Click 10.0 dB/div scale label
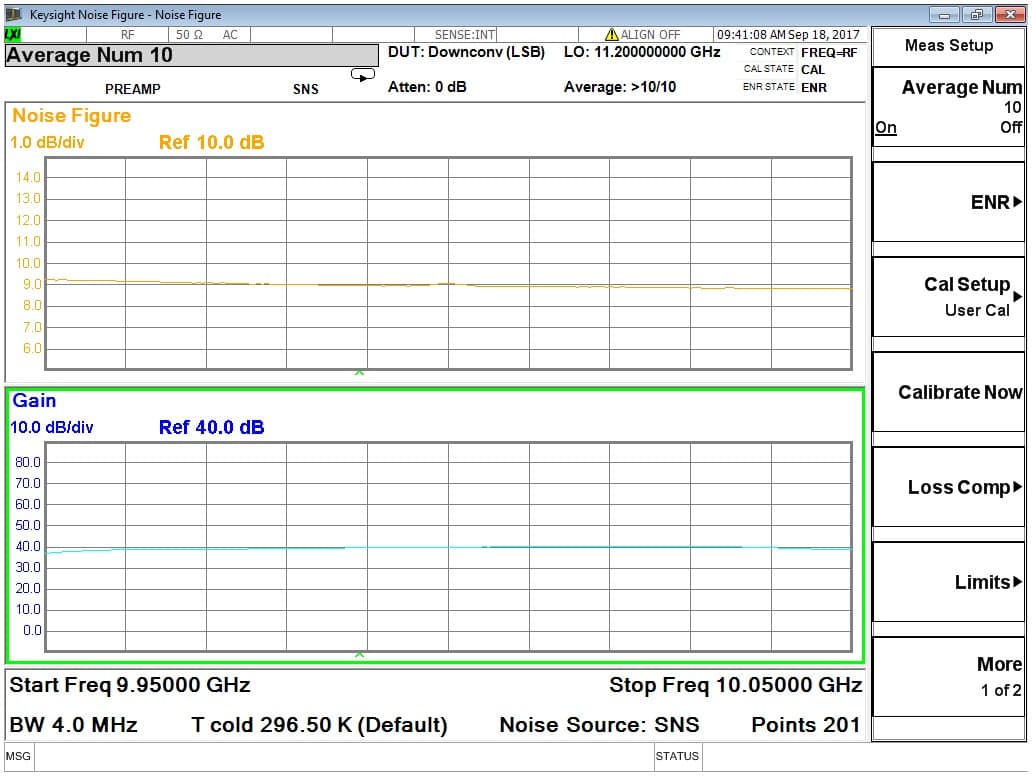Viewport: 1032px width, 776px height. [x=51, y=427]
